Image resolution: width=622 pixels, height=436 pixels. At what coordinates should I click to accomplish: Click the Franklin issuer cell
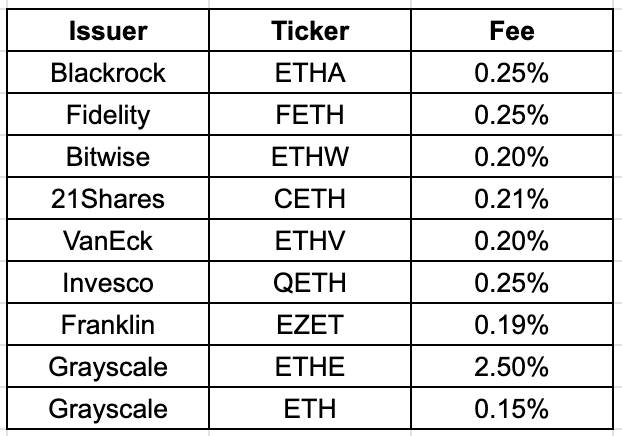(x=108, y=325)
